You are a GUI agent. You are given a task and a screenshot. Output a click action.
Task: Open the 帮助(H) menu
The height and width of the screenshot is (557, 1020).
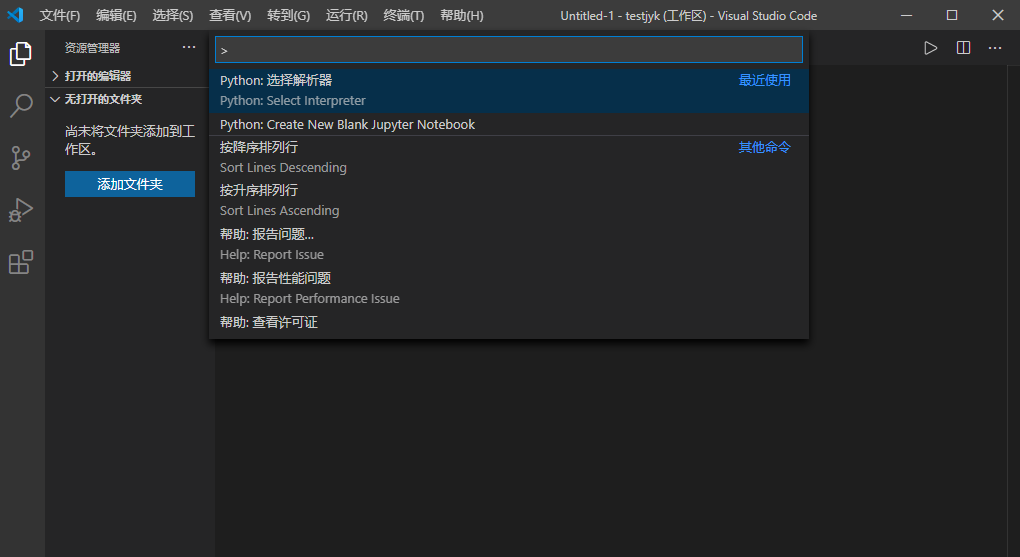[462, 16]
